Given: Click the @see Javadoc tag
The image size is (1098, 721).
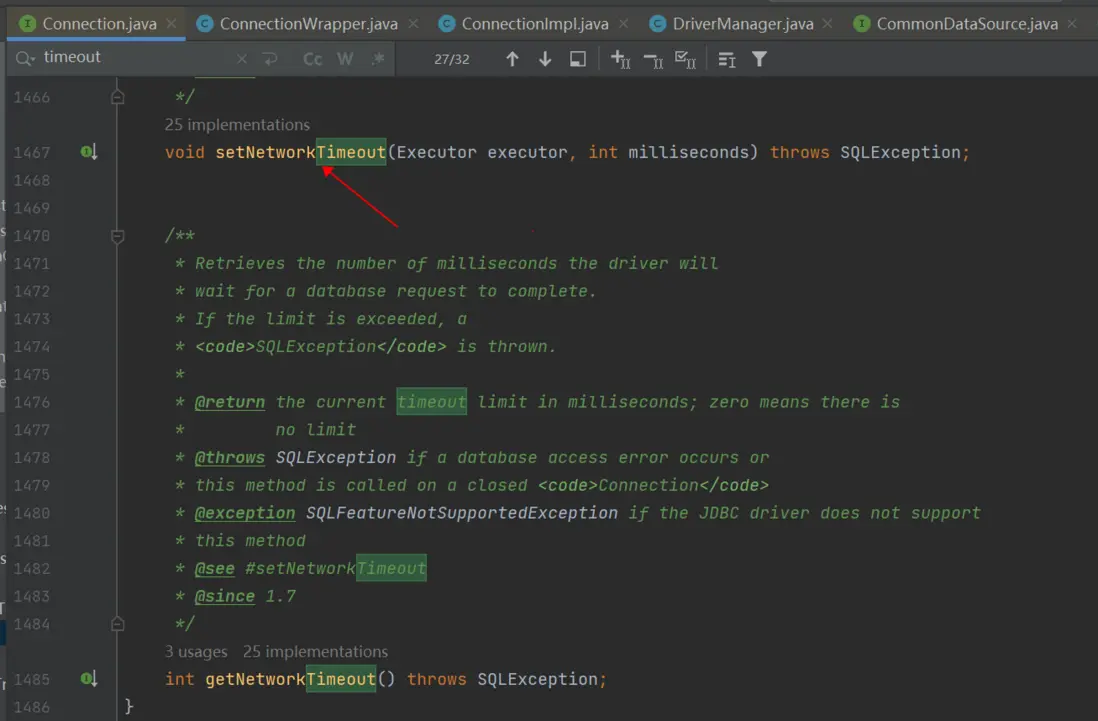Looking at the screenshot, I should click(214, 568).
